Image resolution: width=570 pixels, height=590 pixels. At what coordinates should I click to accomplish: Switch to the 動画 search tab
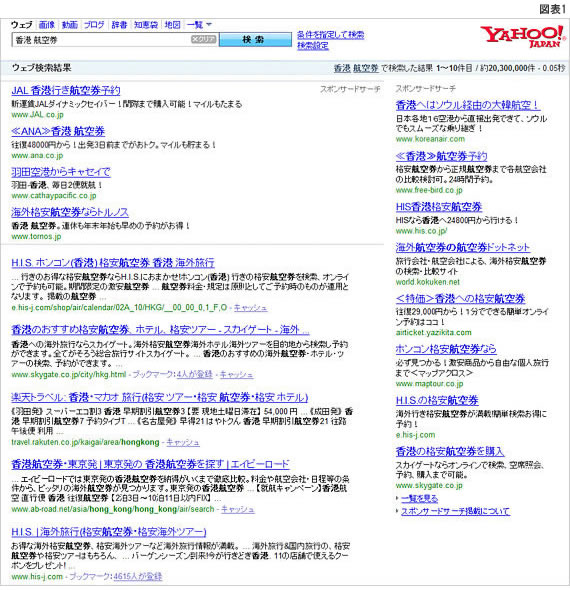[70, 25]
